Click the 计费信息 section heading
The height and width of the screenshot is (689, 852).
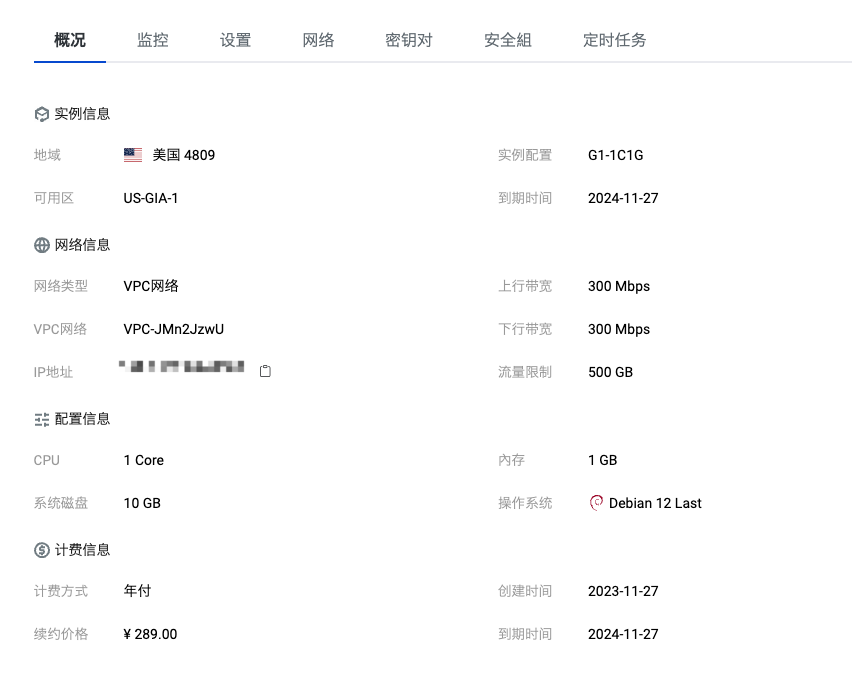pyautogui.click(x=82, y=550)
